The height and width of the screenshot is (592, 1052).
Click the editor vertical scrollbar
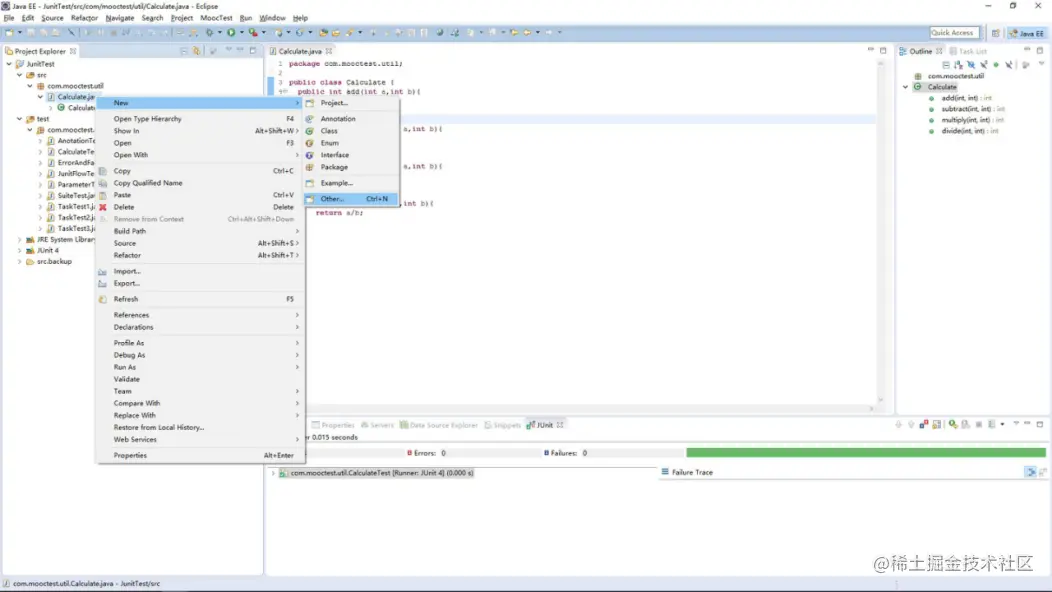(x=880, y=232)
